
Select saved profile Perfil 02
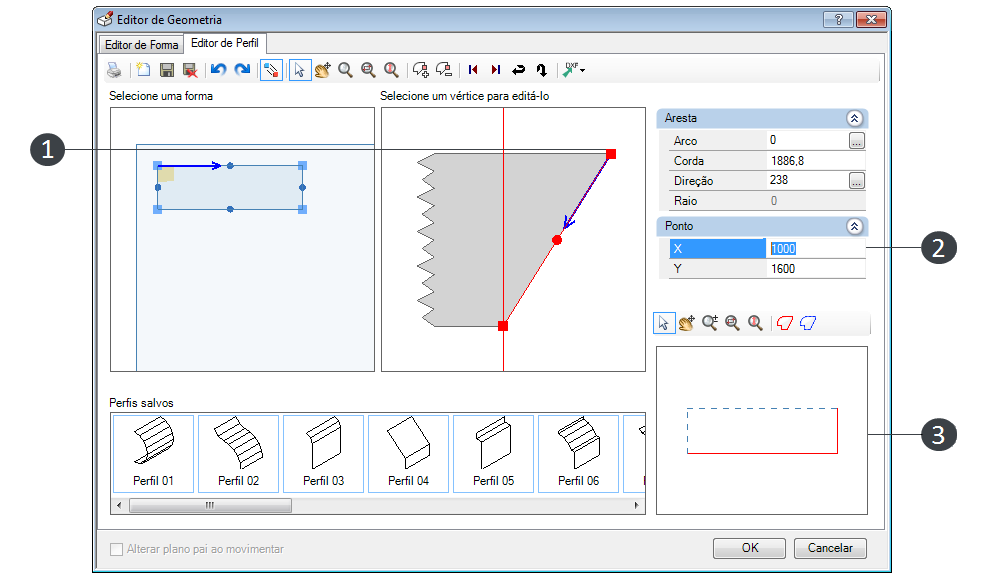[x=238, y=453]
